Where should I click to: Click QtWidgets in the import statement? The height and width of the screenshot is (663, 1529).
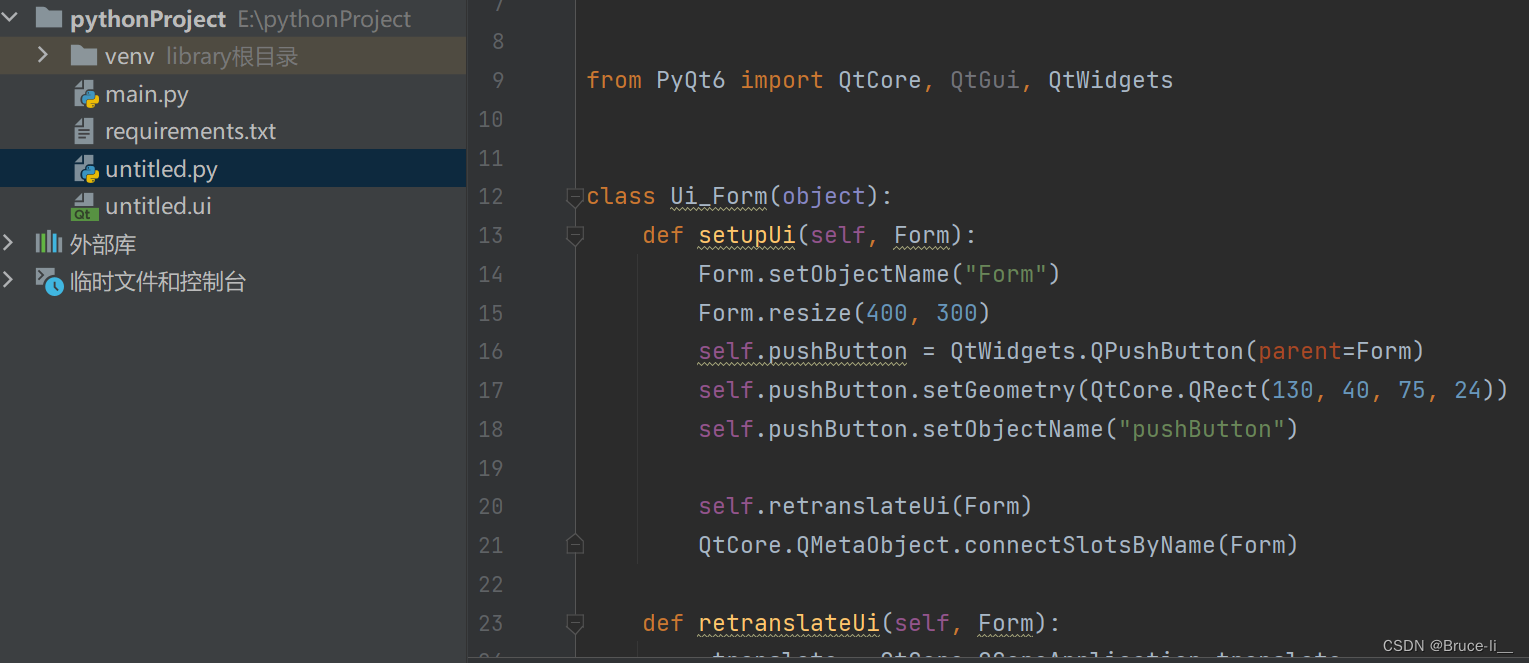pyautogui.click(x=1110, y=80)
